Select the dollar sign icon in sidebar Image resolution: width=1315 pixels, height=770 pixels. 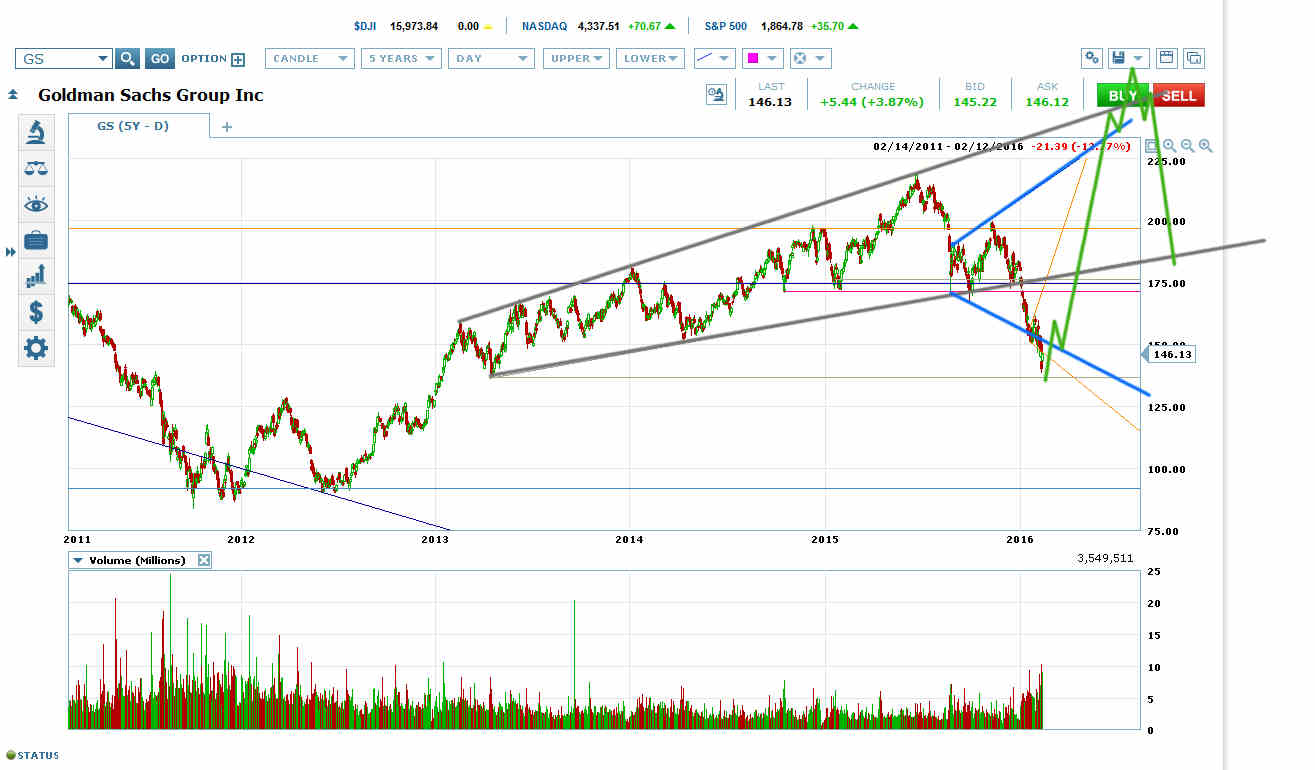pos(36,312)
